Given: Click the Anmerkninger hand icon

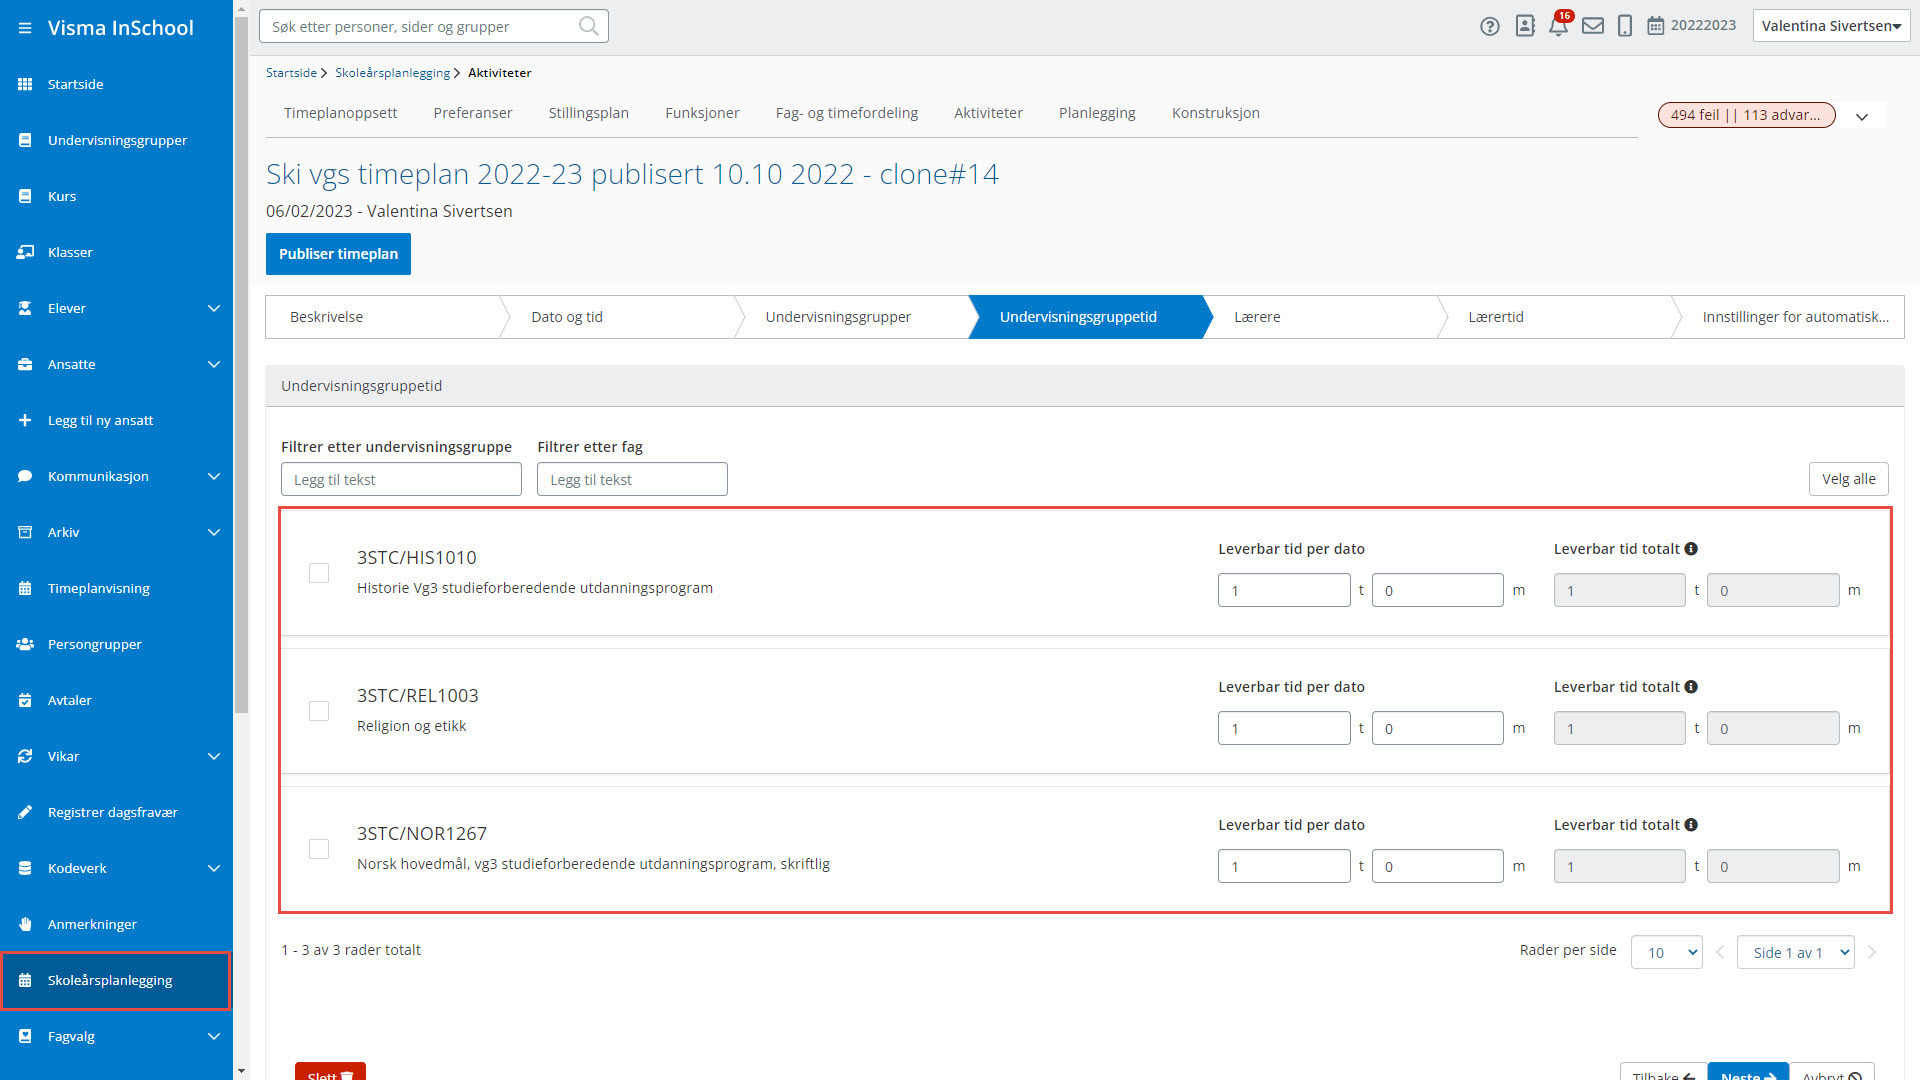Looking at the screenshot, I should (25, 924).
